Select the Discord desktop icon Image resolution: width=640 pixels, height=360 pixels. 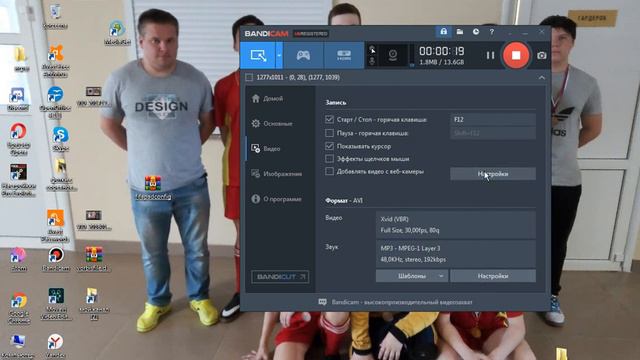coord(18,99)
